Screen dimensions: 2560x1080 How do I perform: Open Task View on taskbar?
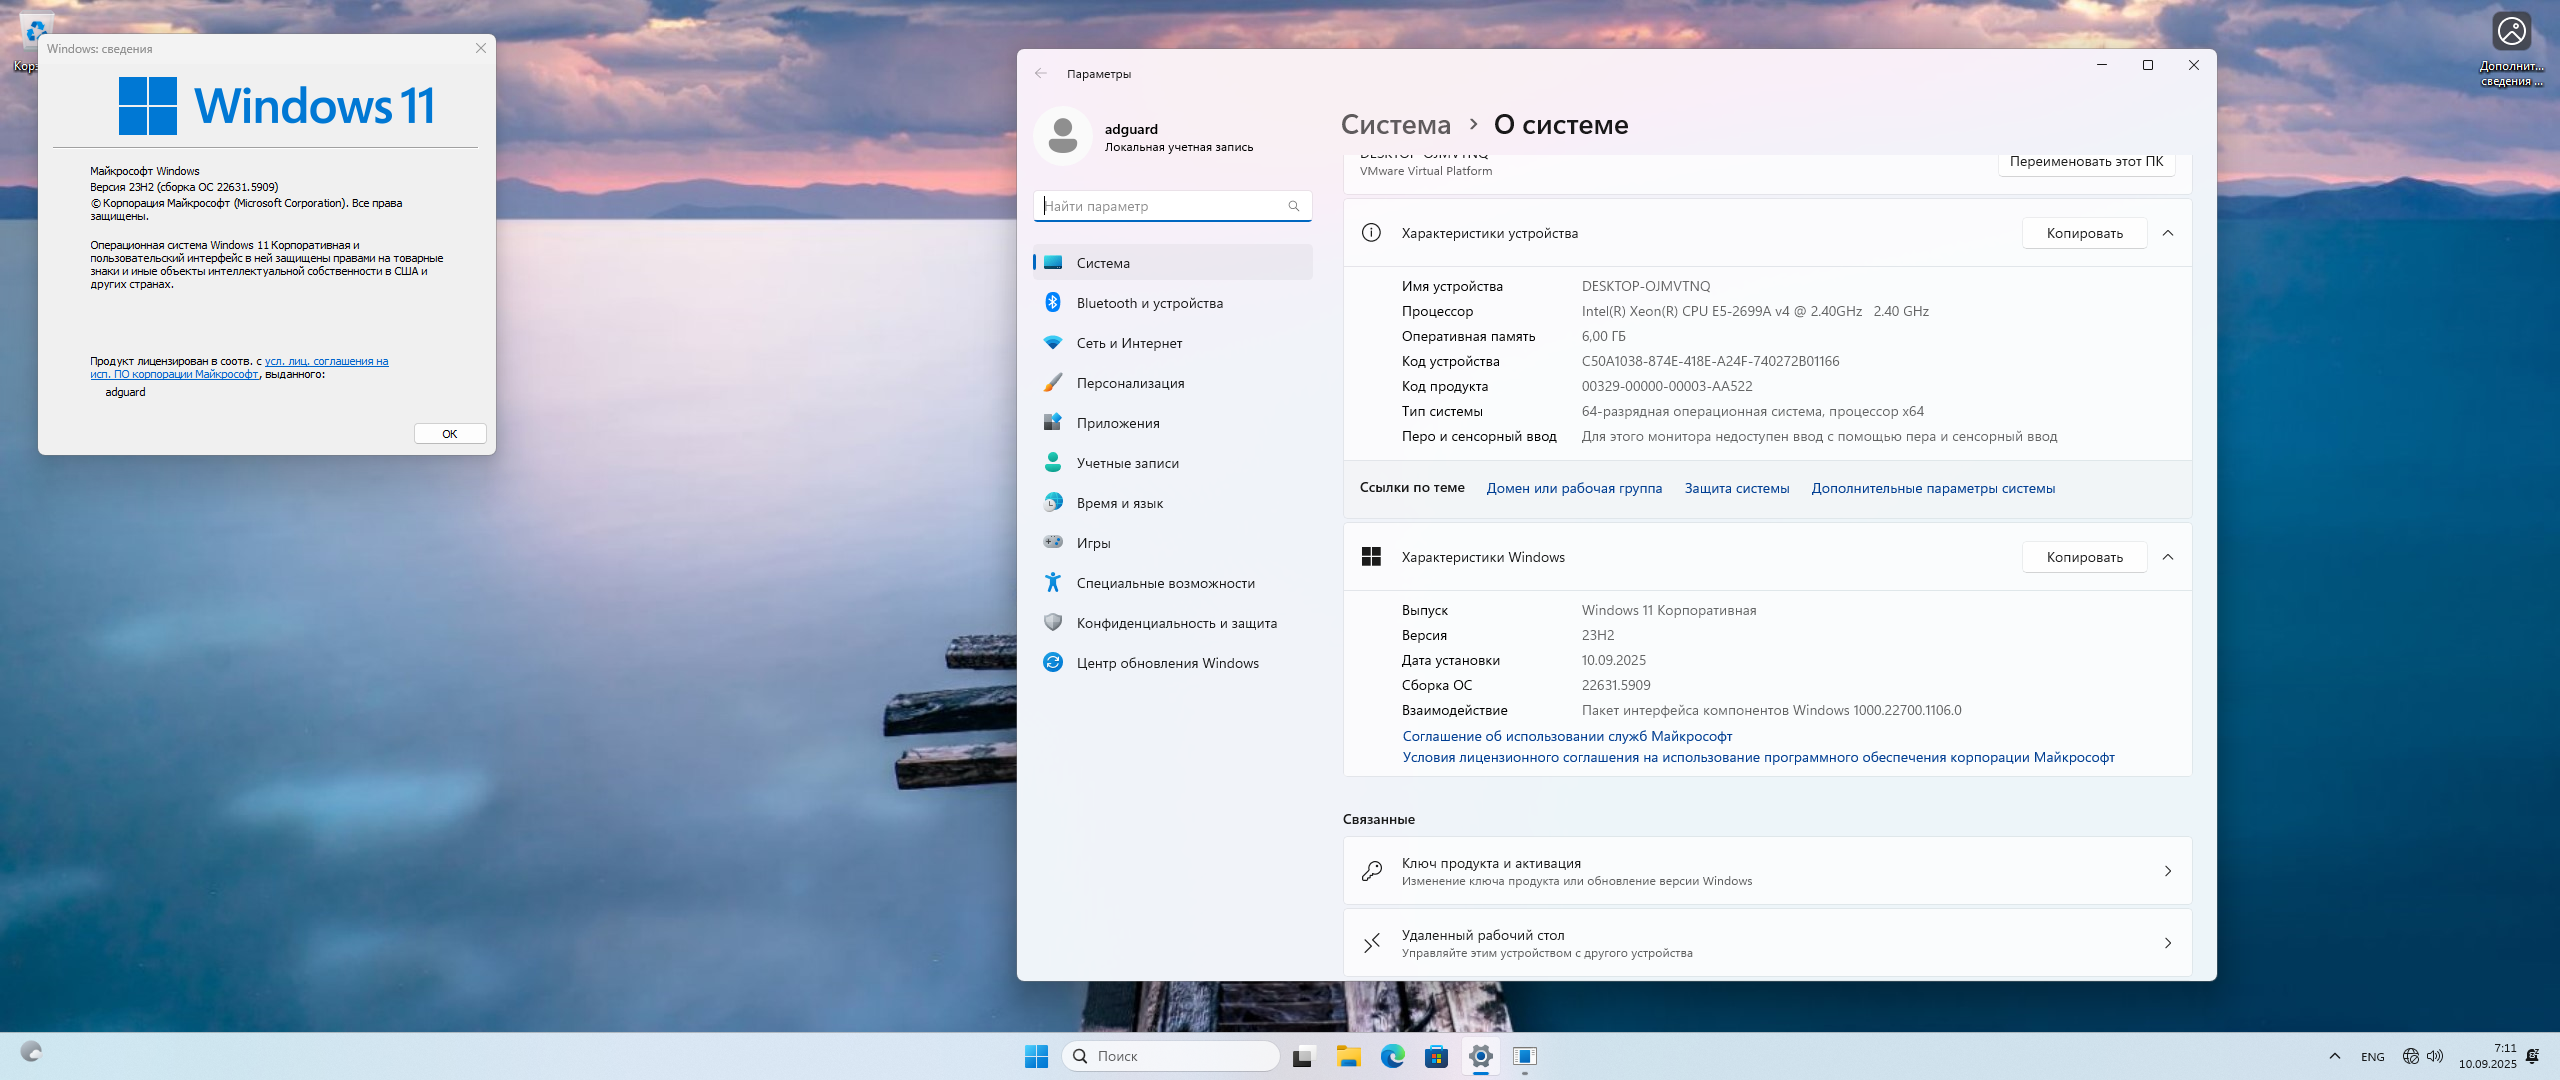pos(1303,1056)
